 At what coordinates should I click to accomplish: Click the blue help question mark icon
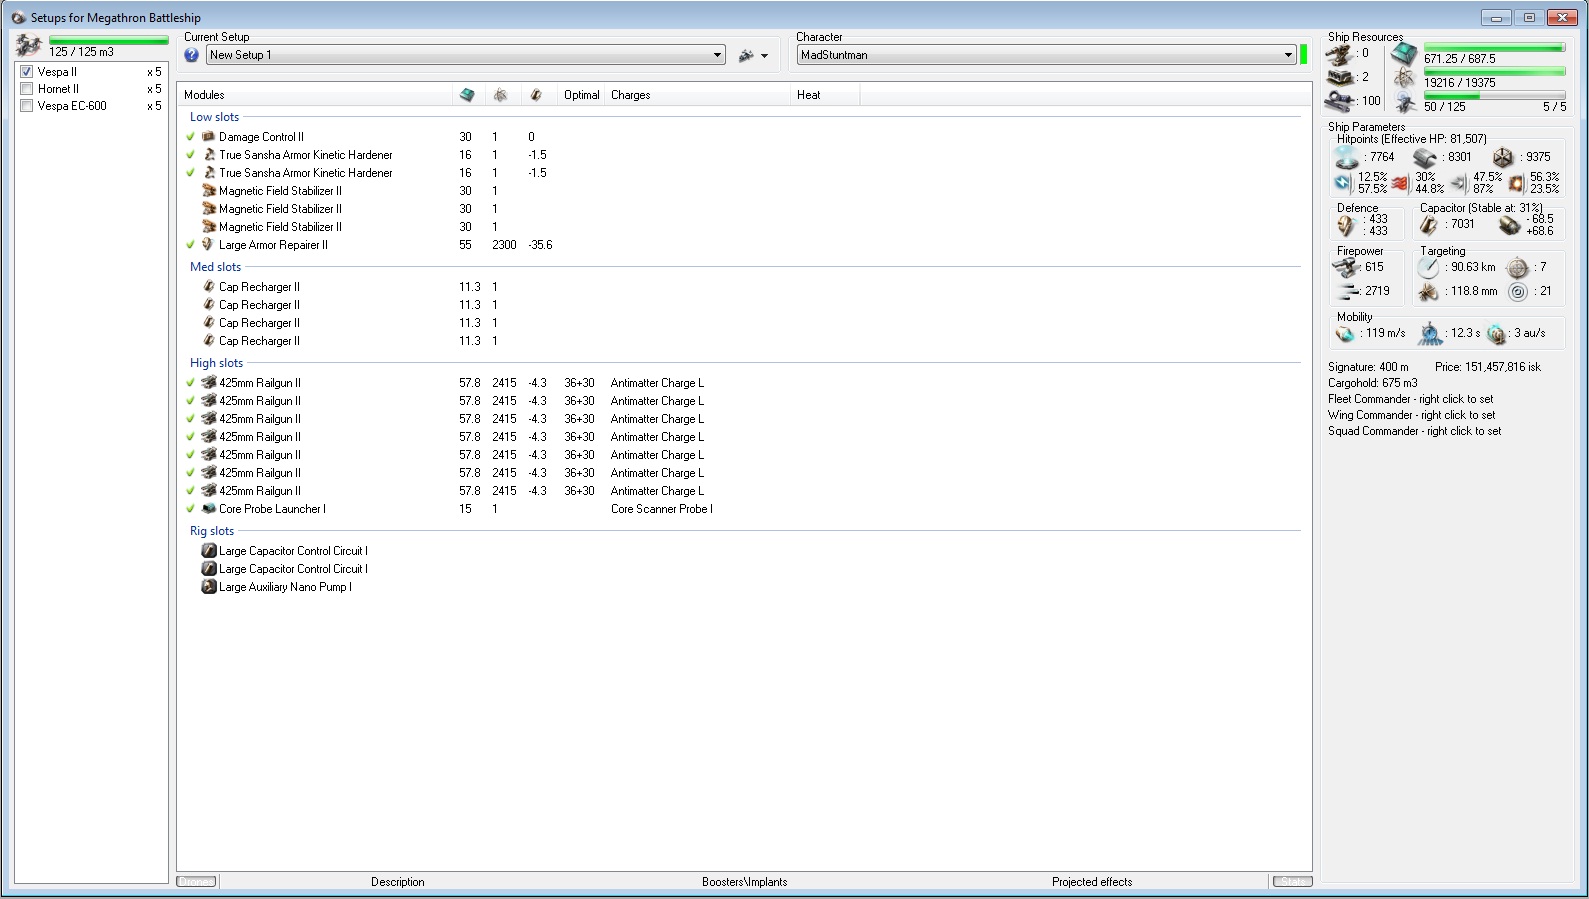pos(192,55)
